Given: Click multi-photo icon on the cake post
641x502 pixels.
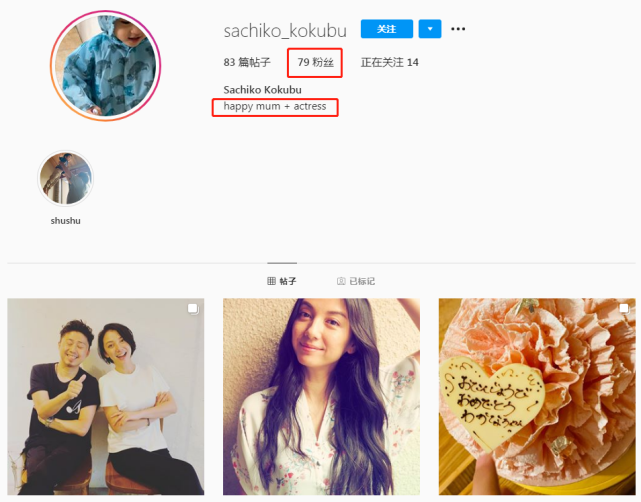Looking at the screenshot, I should [x=624, y=309].
